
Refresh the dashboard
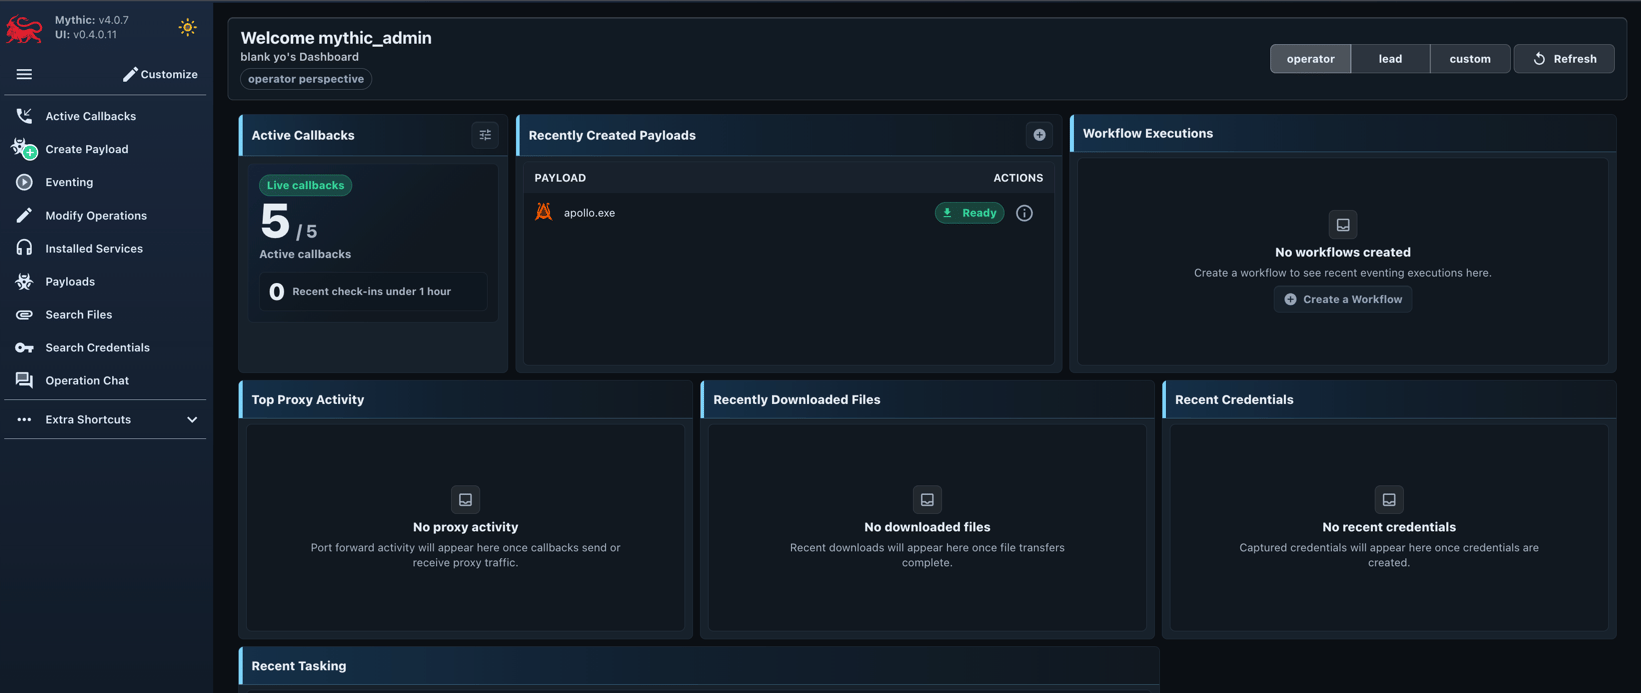point(1564,59)
